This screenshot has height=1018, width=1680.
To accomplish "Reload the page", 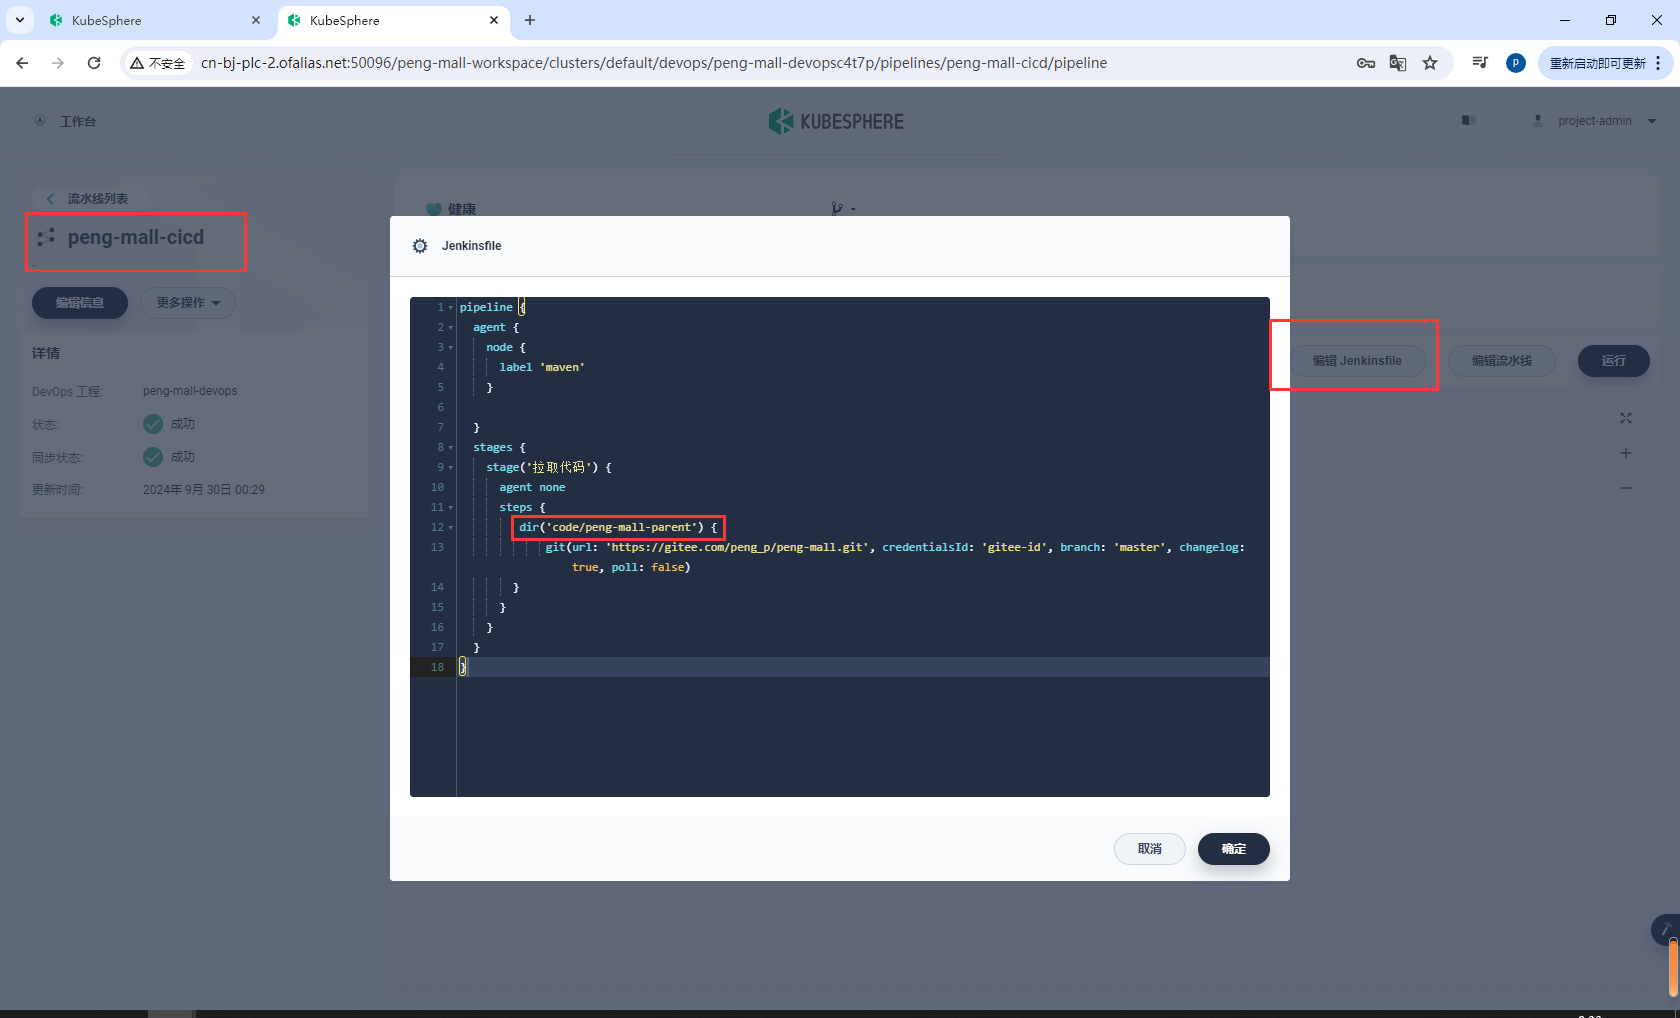I will (94, 63).
